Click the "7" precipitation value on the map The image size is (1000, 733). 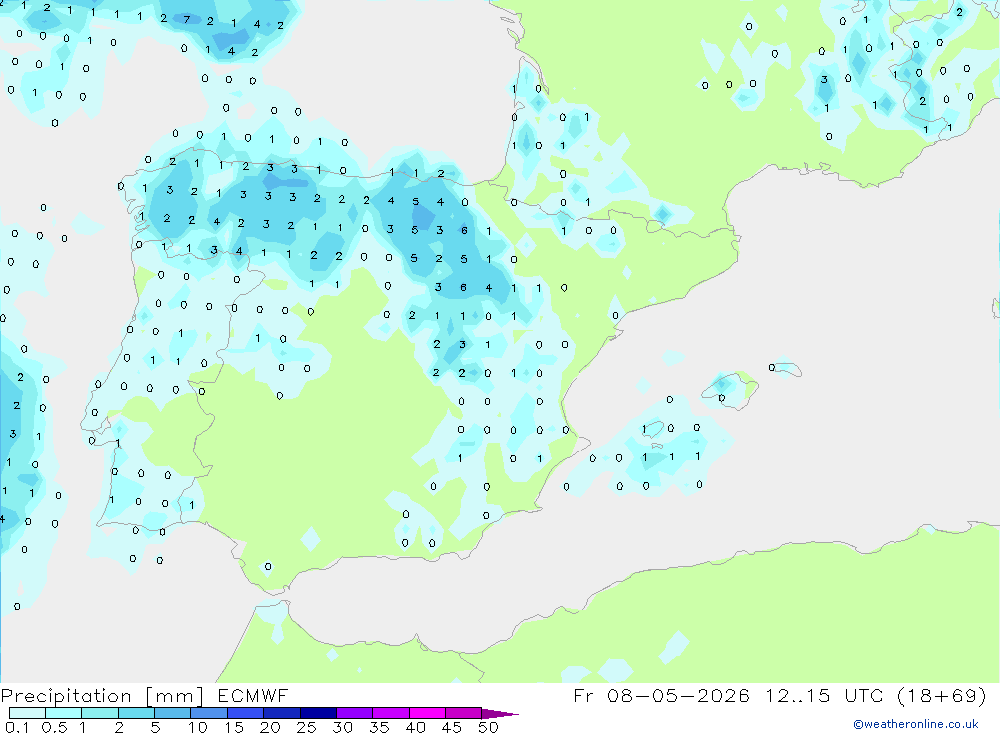pos(187,19)
